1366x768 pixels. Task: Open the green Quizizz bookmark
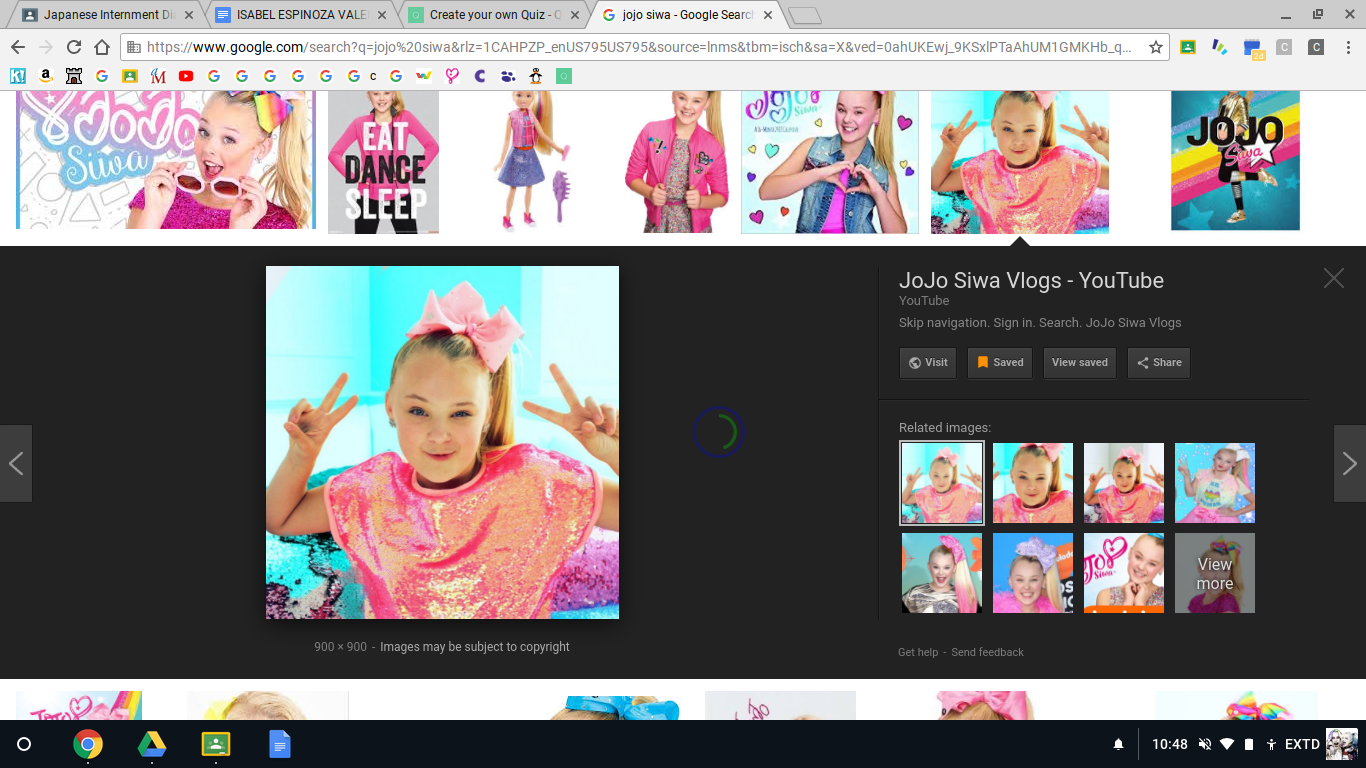coord(564,76)
